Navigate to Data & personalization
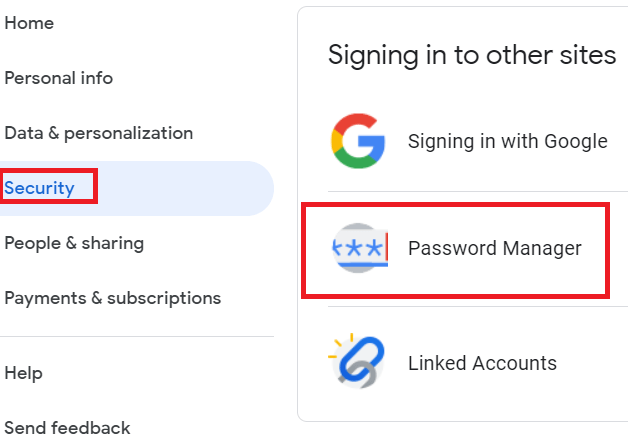Screen dimensions: 628x439 tap(98, 133)
